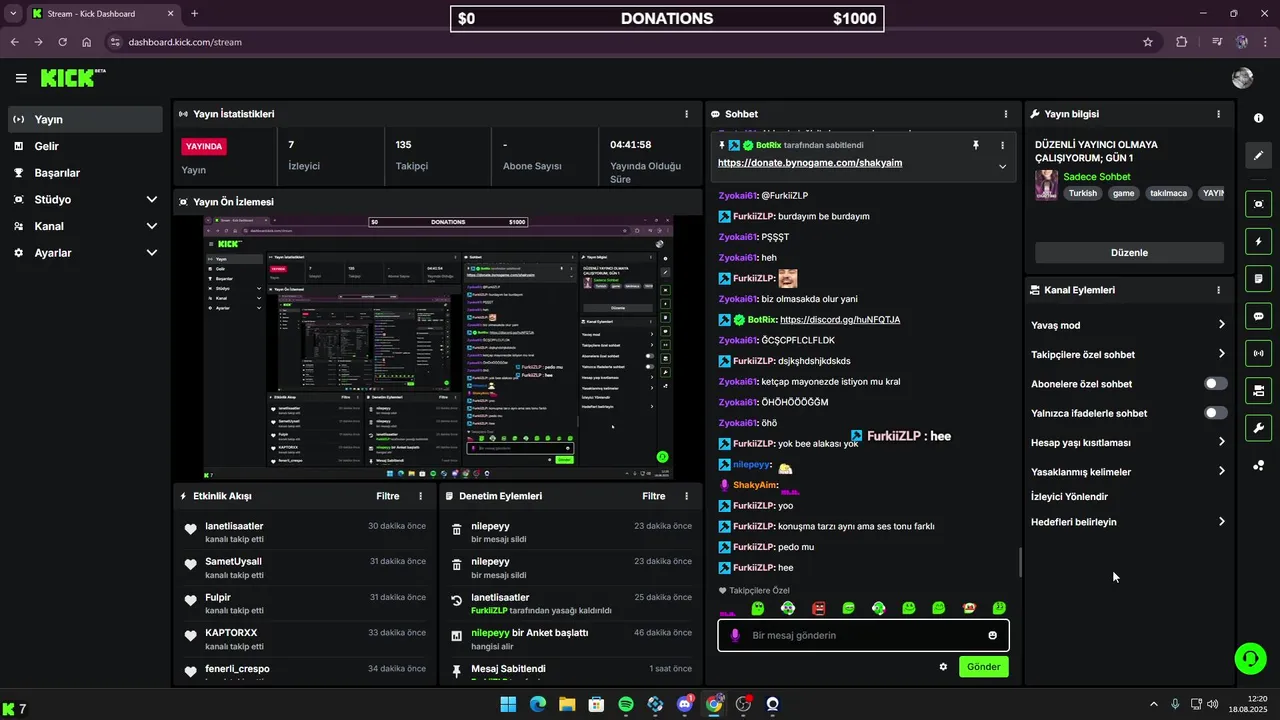Open the emoji picker in message box
The image size is (1280, 720).
click(x=992, y=635)
